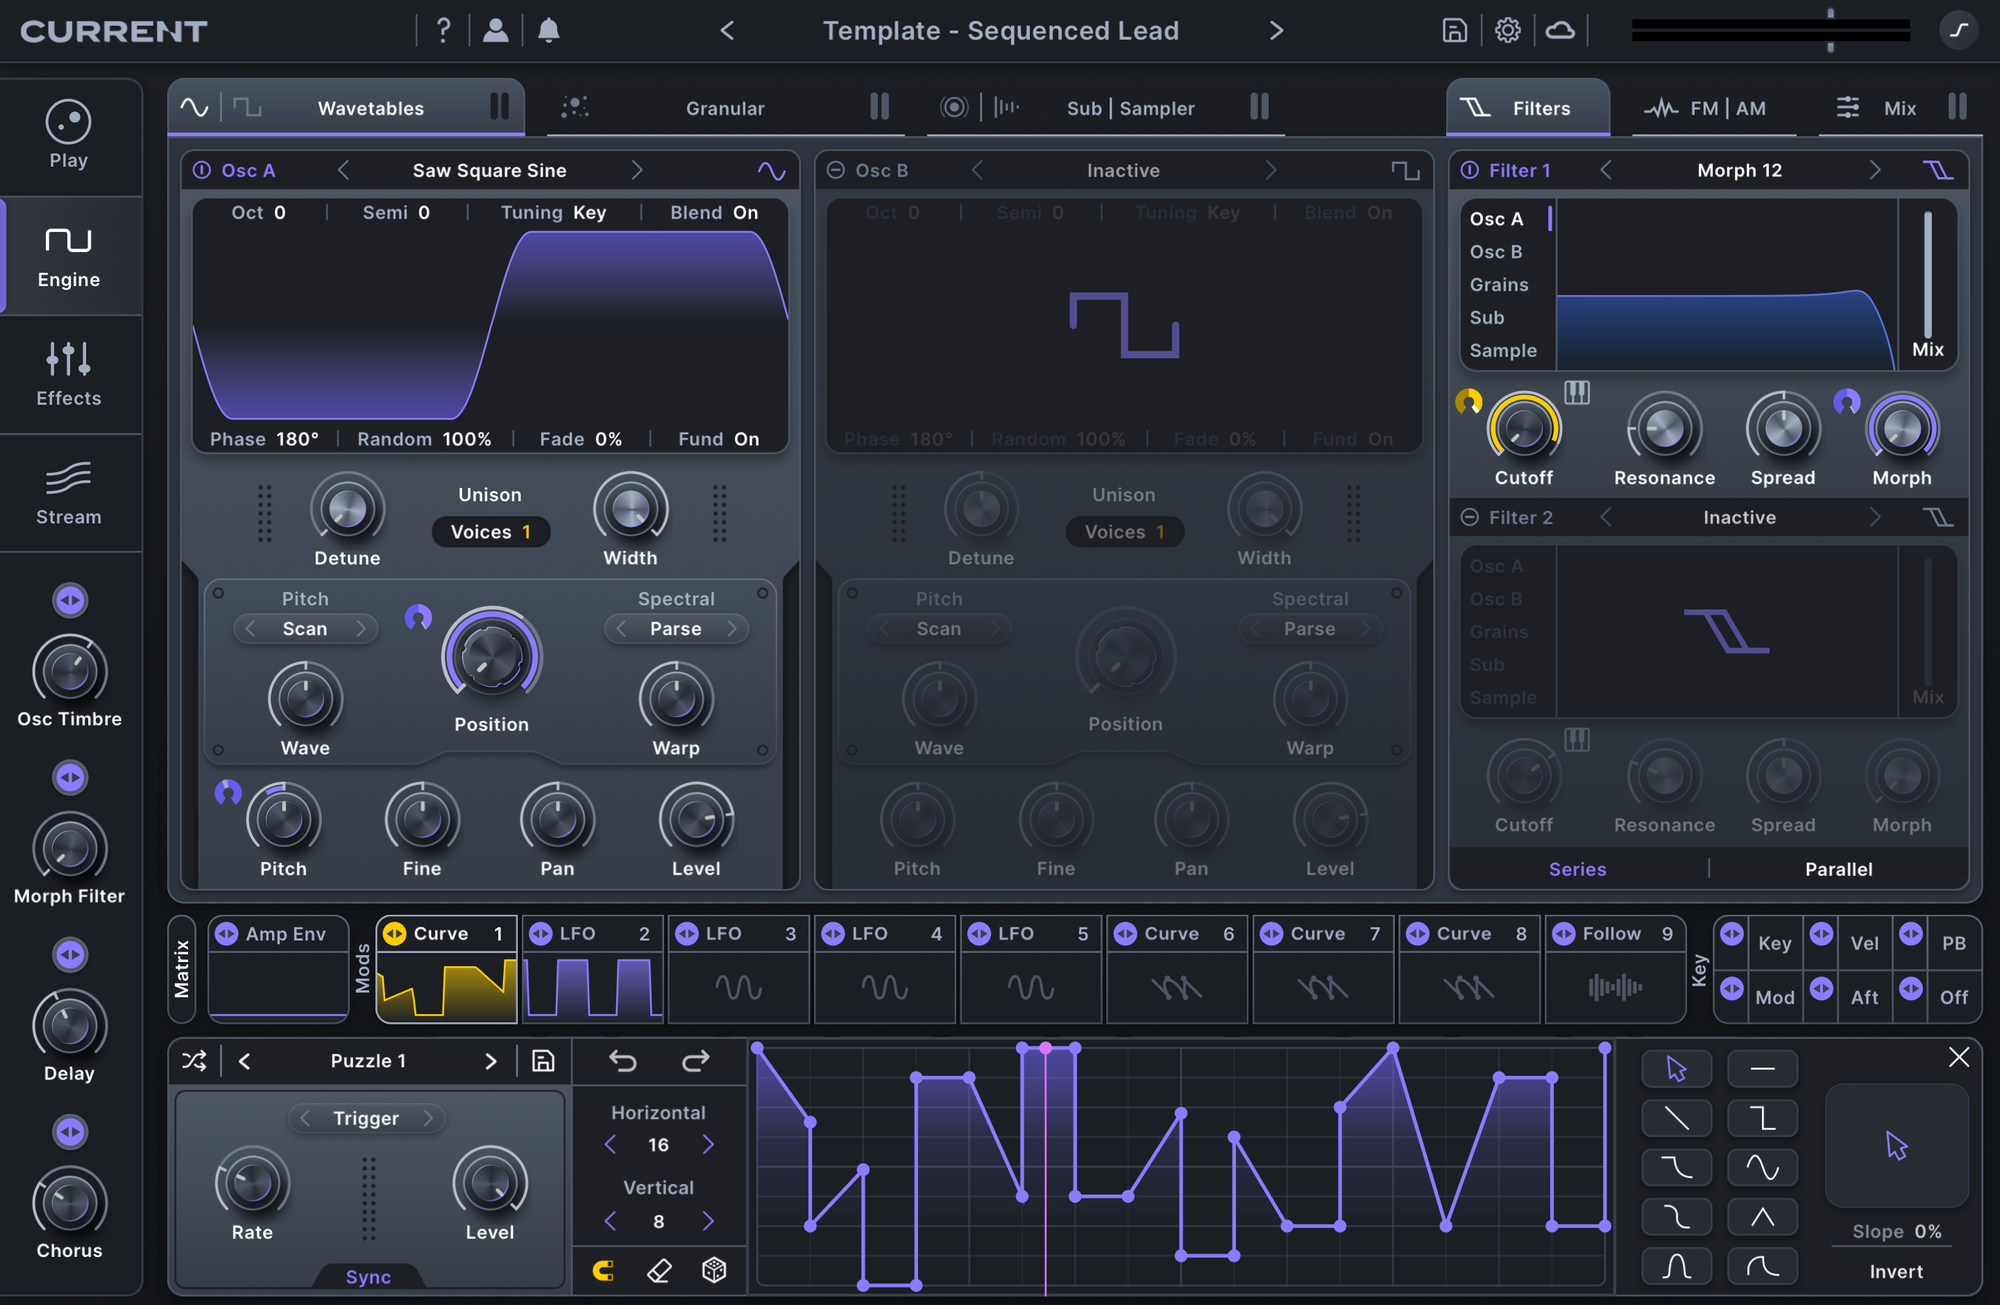
Task: Click the dice icon below Vertical
Action: 714,1270
